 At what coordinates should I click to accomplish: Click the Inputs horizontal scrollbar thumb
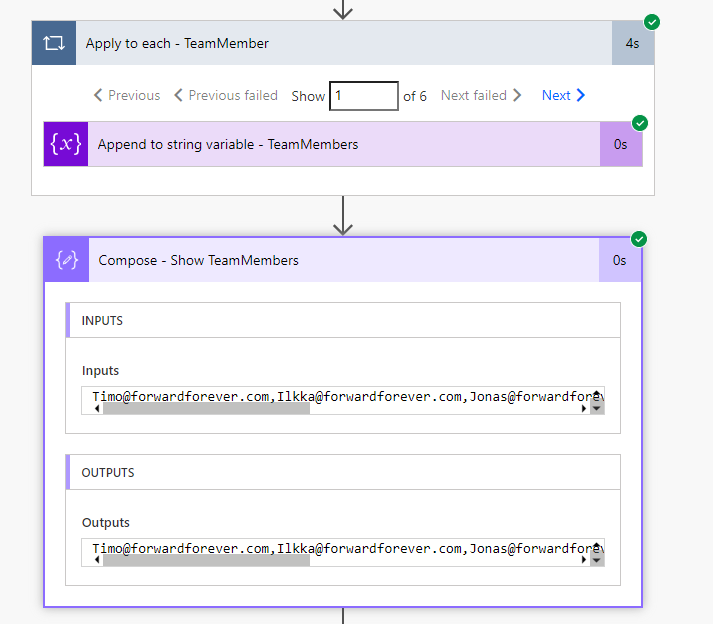tap(206, 408)
